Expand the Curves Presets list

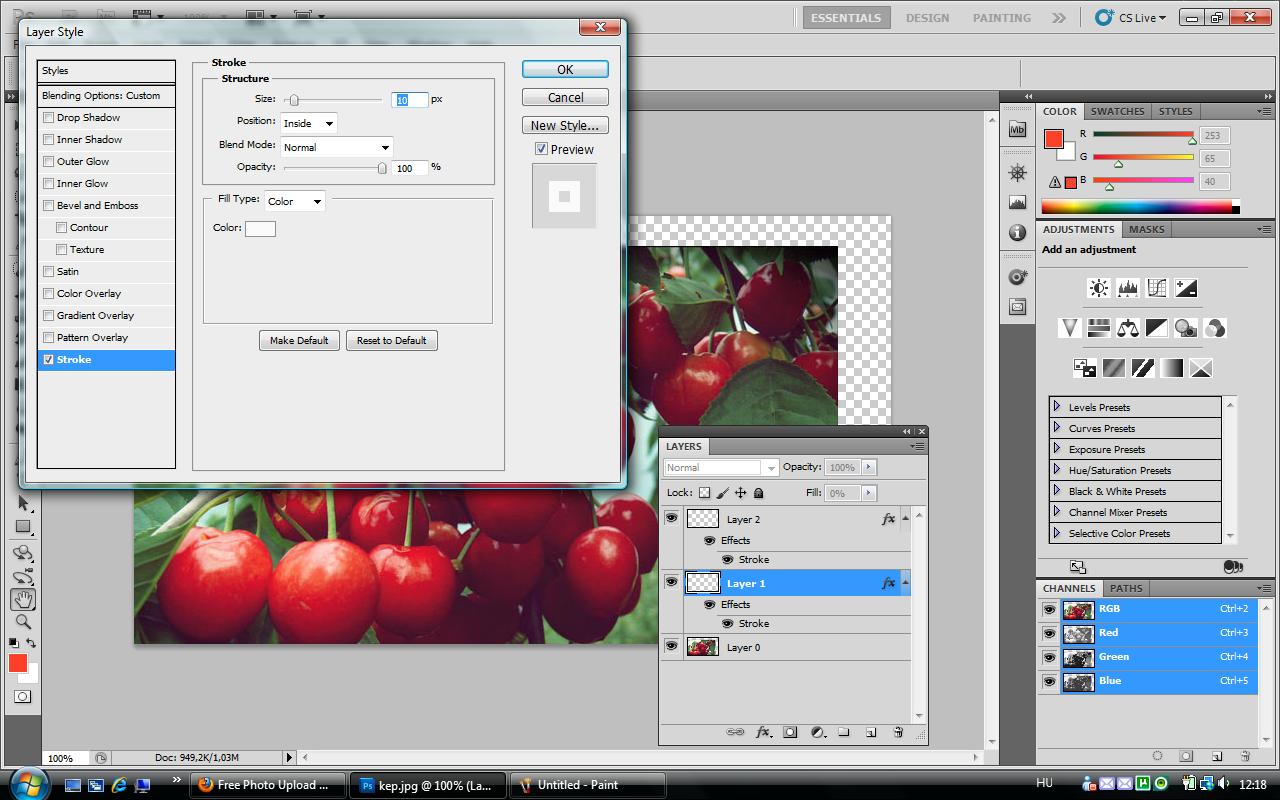click(x=1056, y=428)
